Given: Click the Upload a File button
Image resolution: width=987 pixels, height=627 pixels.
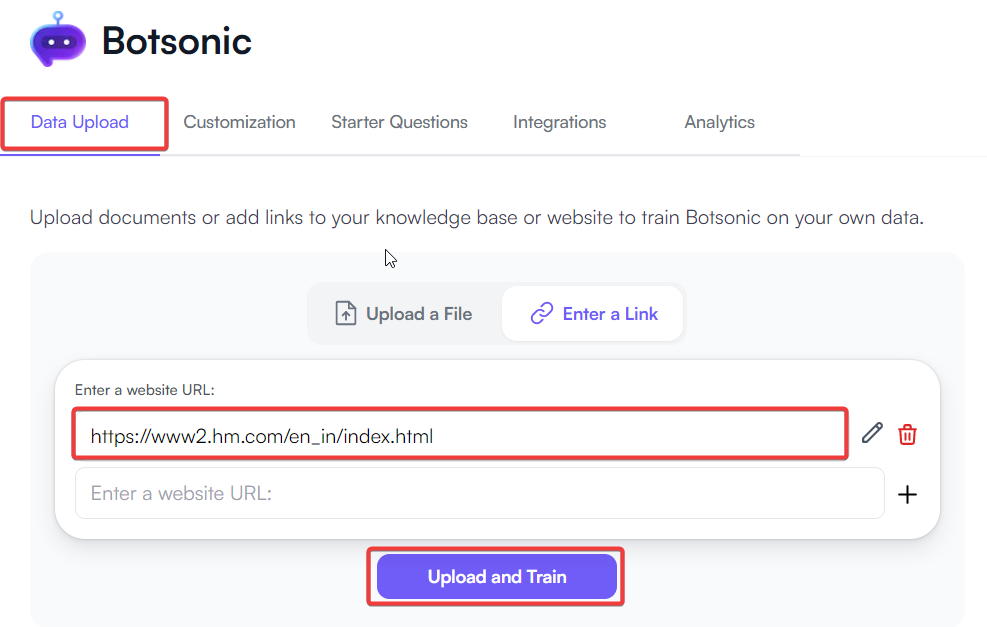Looking at the screenshot, I should pyautogui.click(x=403, y=313).
